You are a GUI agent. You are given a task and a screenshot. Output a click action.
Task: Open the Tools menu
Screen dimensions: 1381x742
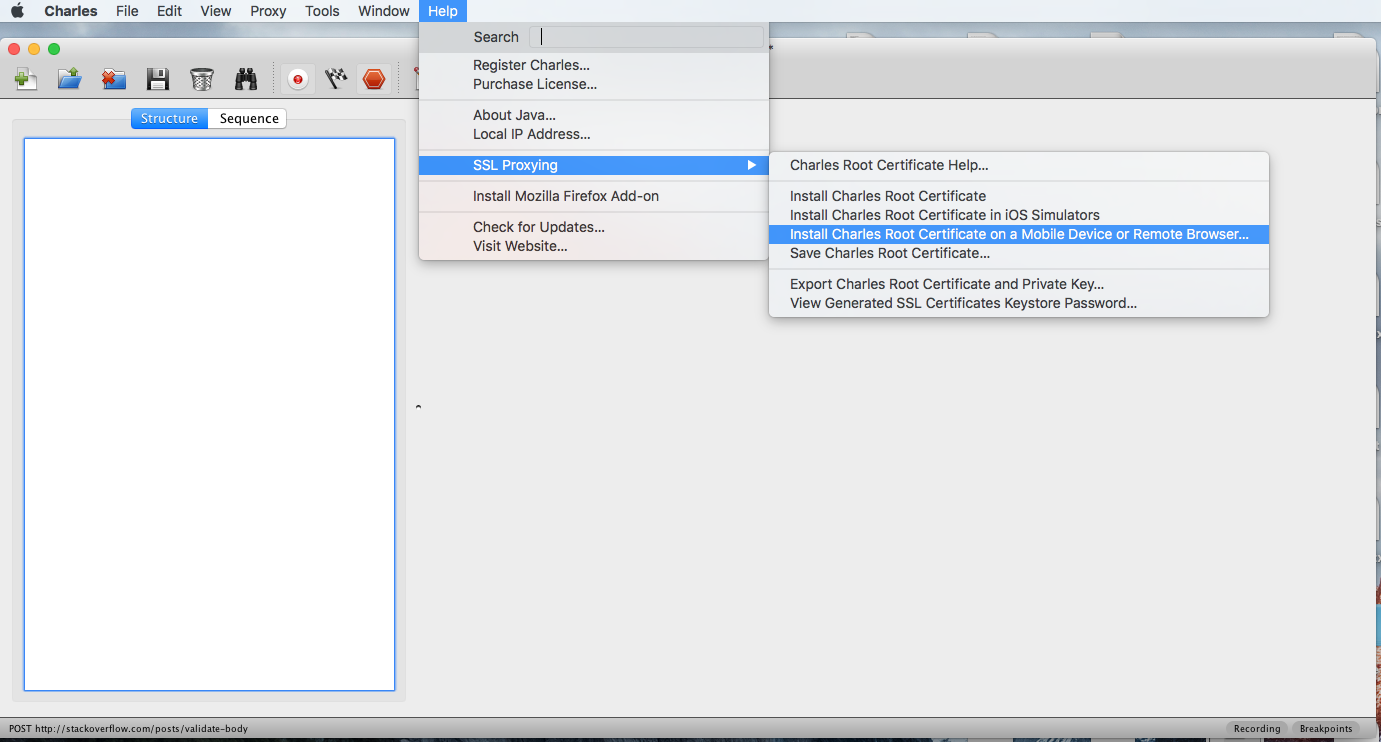pos(322,11)
